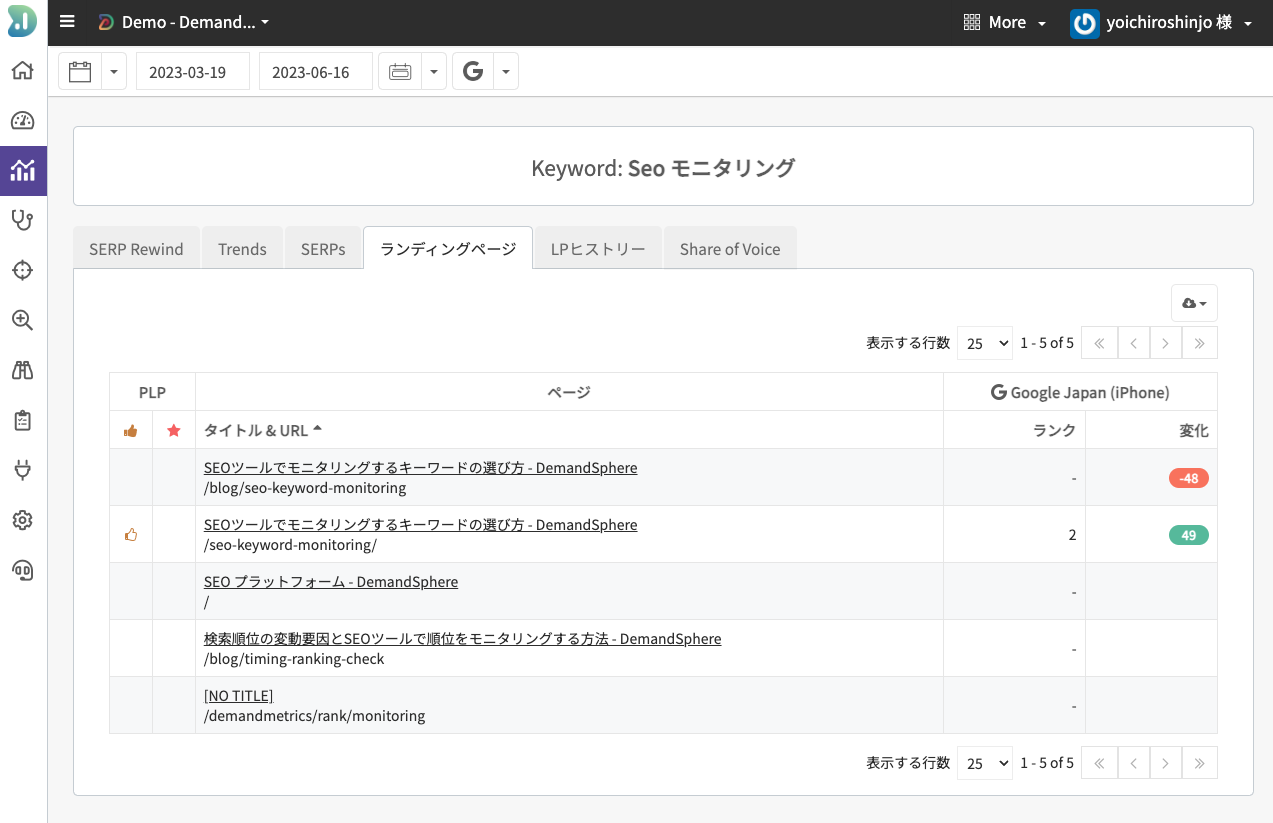Open the plug integrations sidebar icon
The height and width of the screenshot is (823, 1273).
pyautogui.click(x=22, y=470)
